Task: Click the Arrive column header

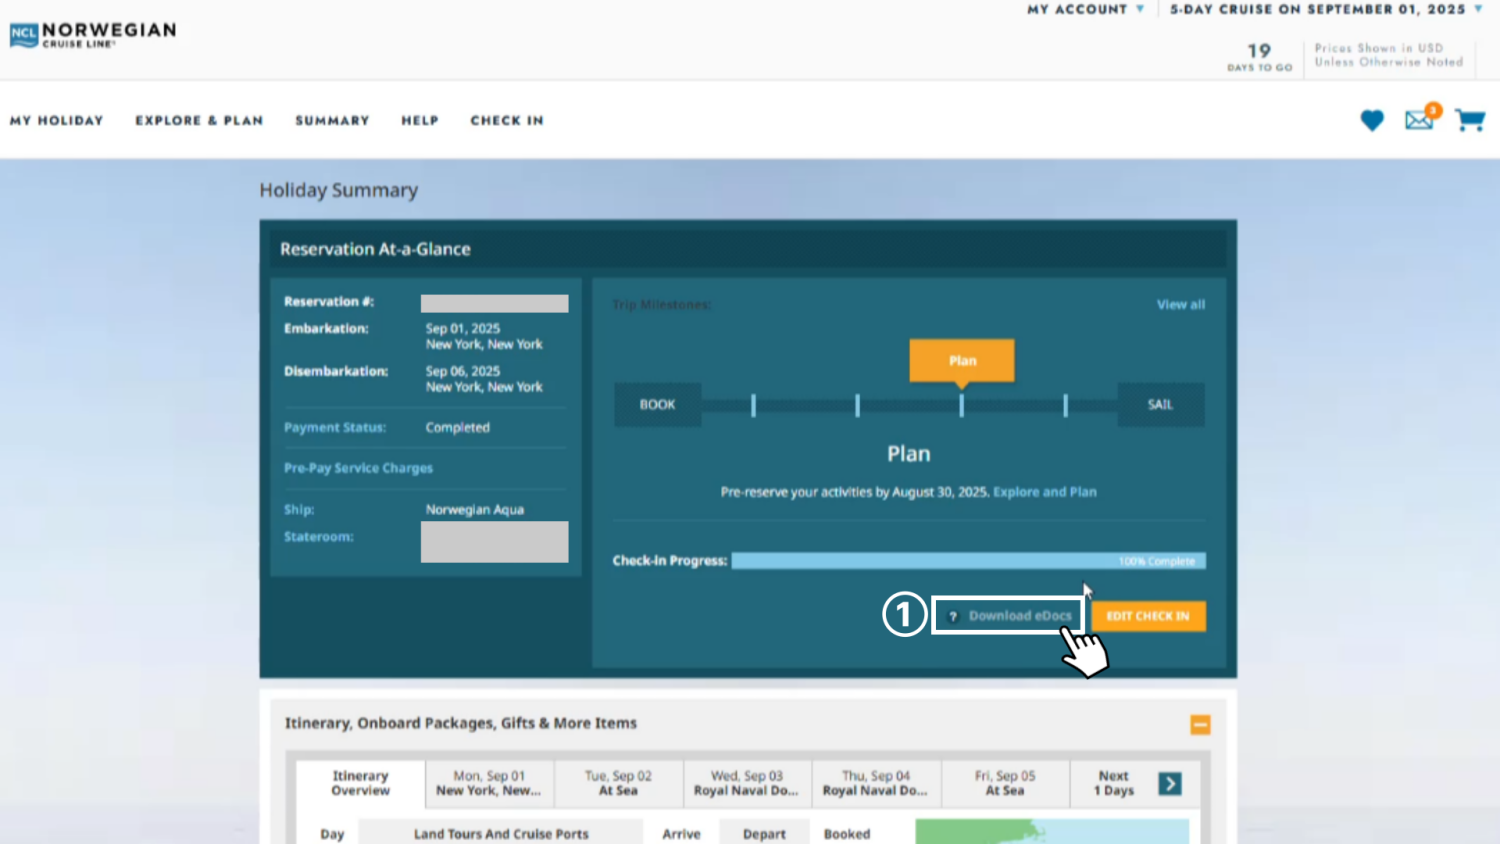Action: pos(681,833)
